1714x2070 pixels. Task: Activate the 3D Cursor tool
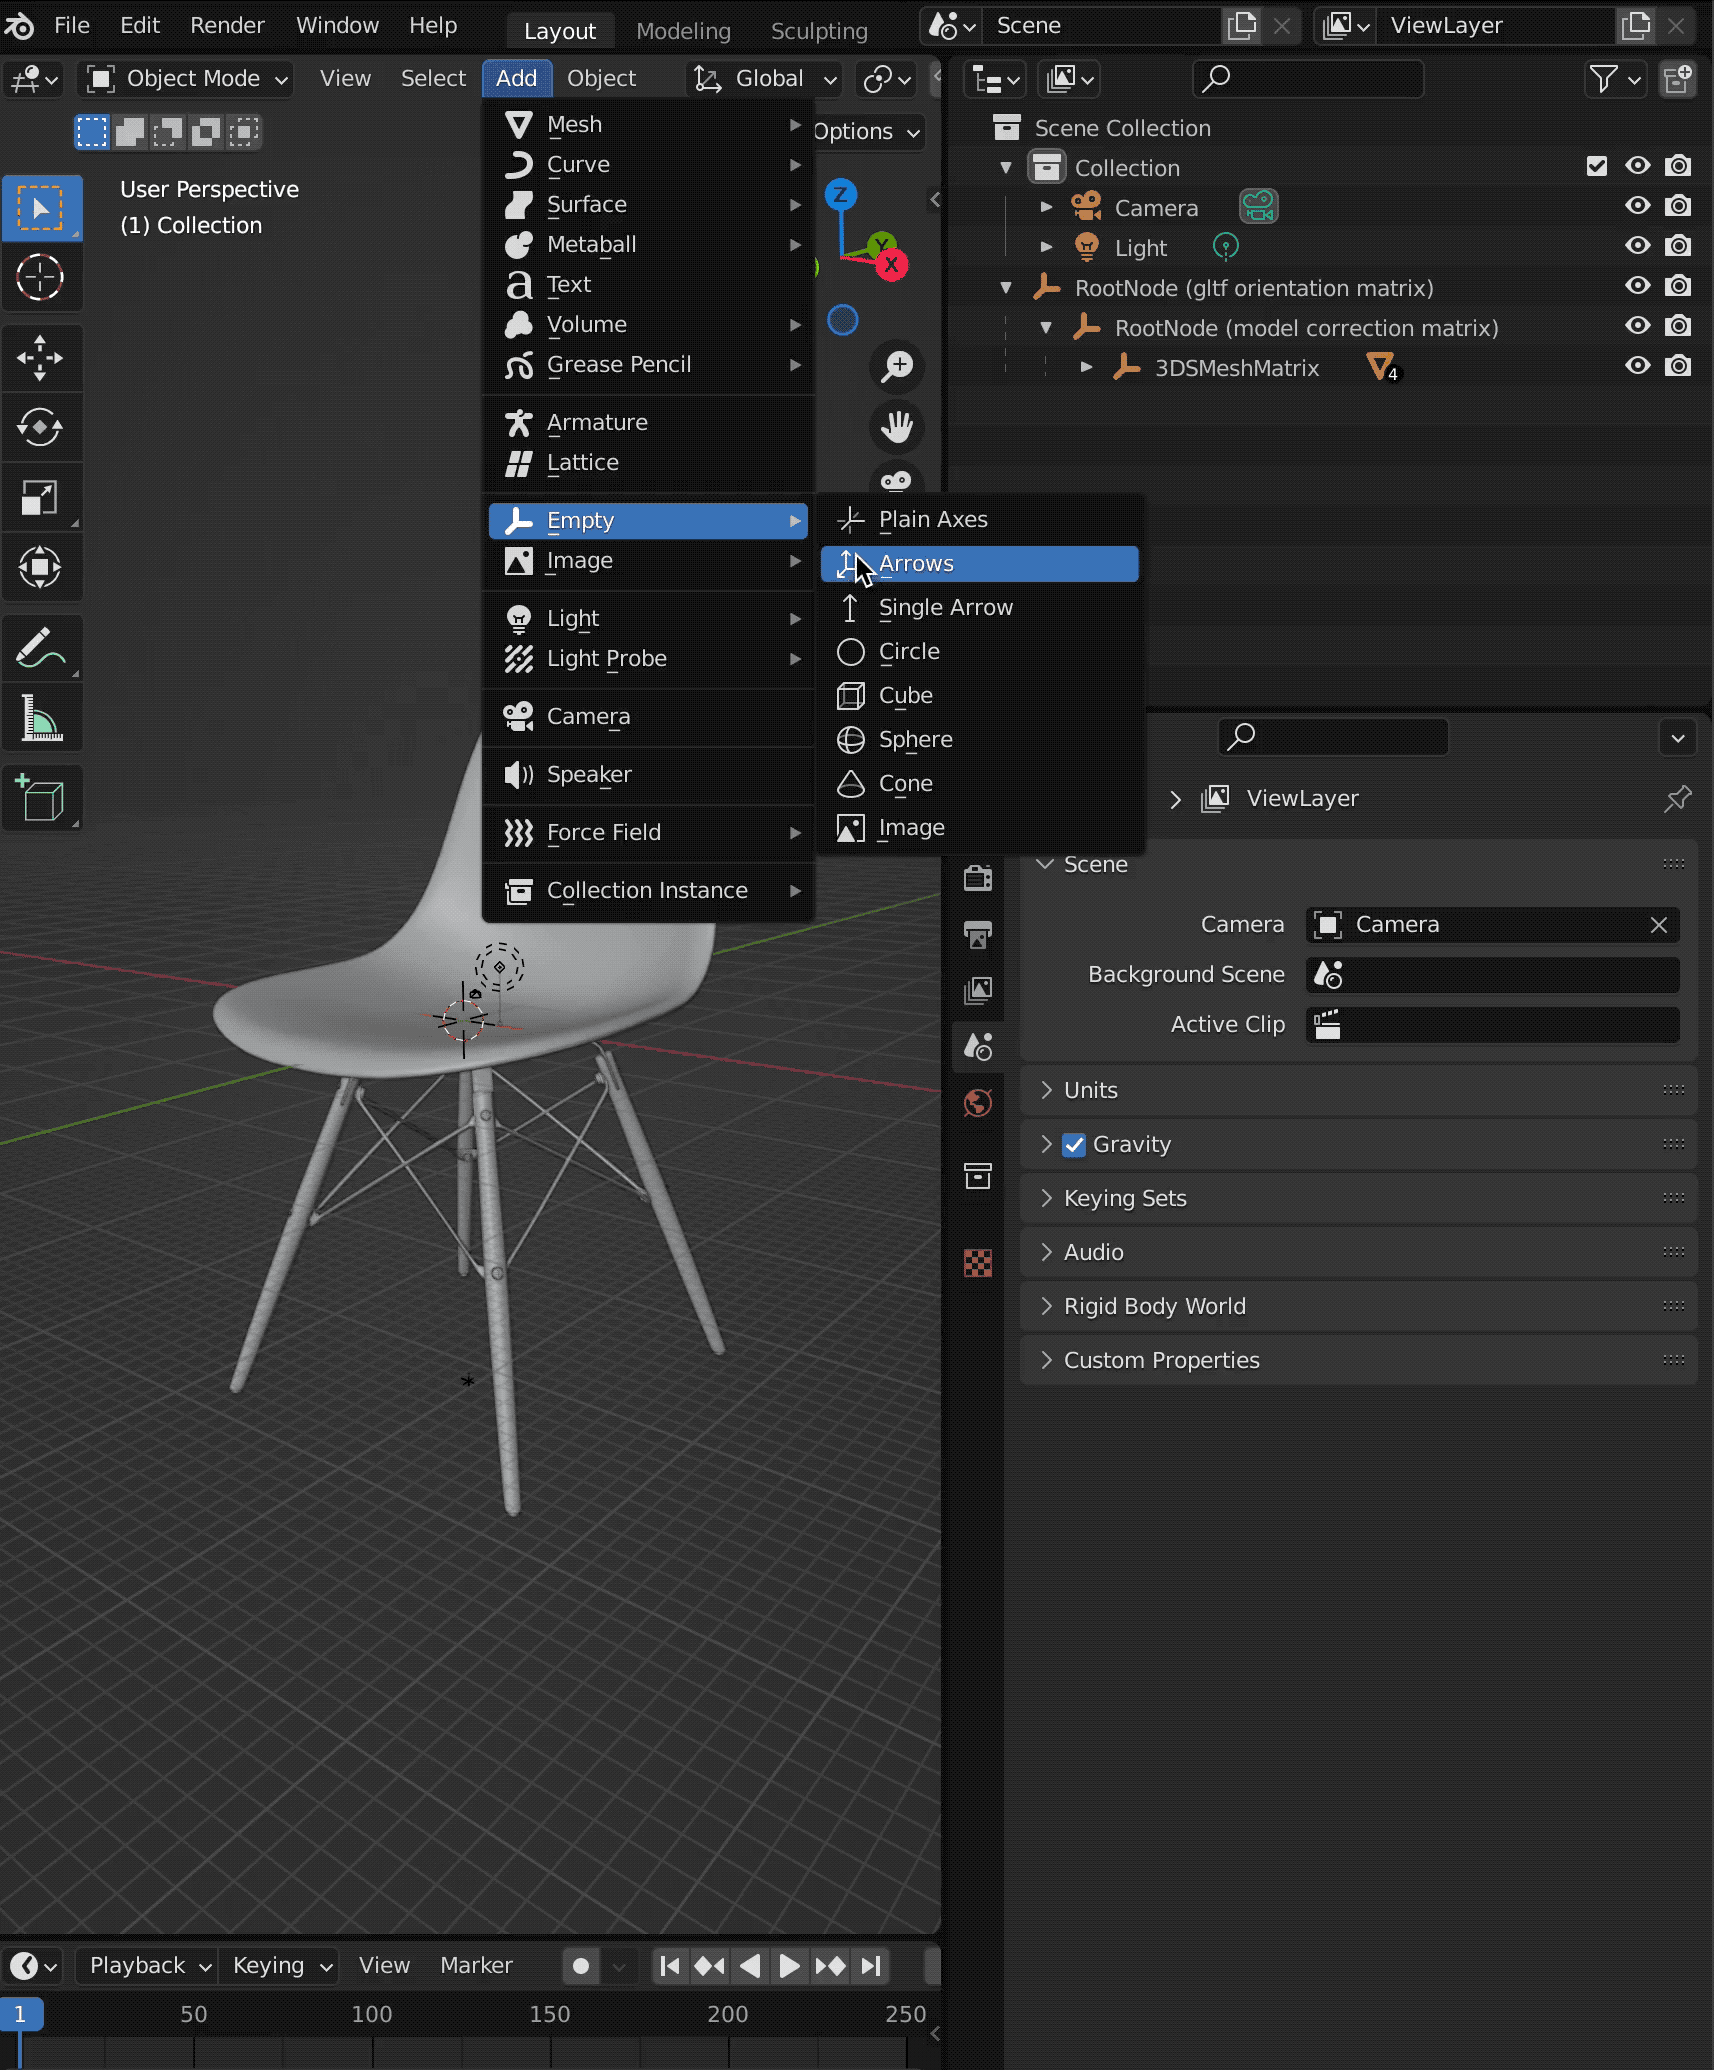[41, 278]
